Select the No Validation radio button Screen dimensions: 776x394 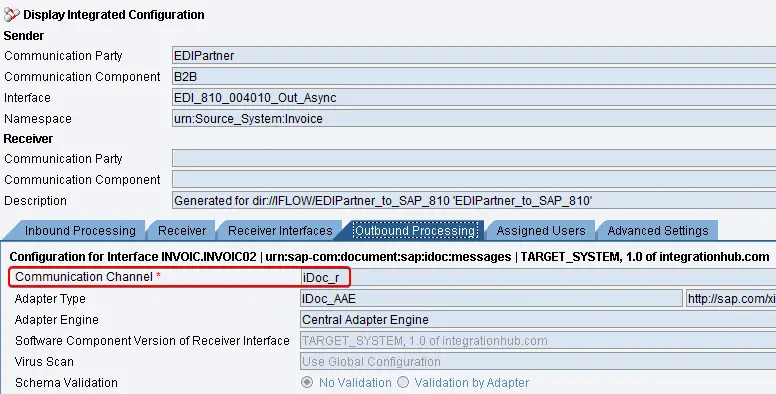[x=307, y=383]
